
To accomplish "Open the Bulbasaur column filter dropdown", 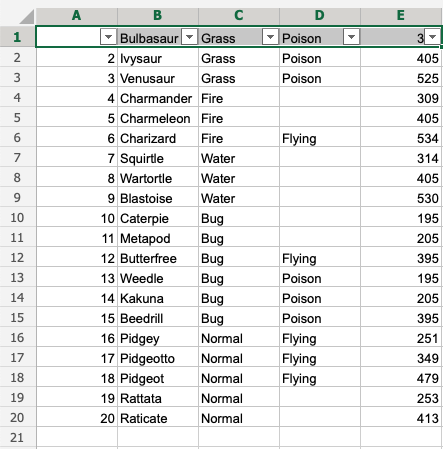I will 189,37.
